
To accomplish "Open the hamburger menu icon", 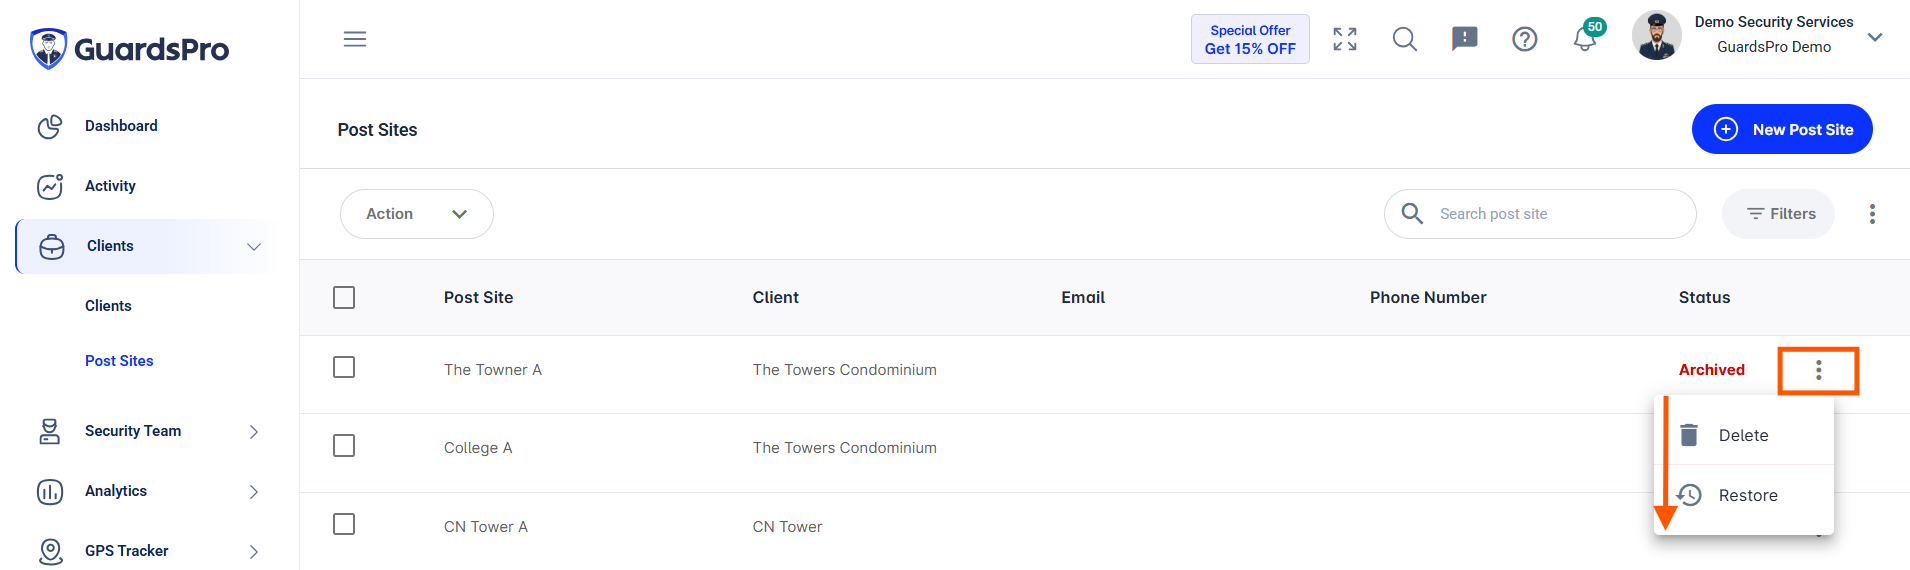I will click(x=355, y=39).
